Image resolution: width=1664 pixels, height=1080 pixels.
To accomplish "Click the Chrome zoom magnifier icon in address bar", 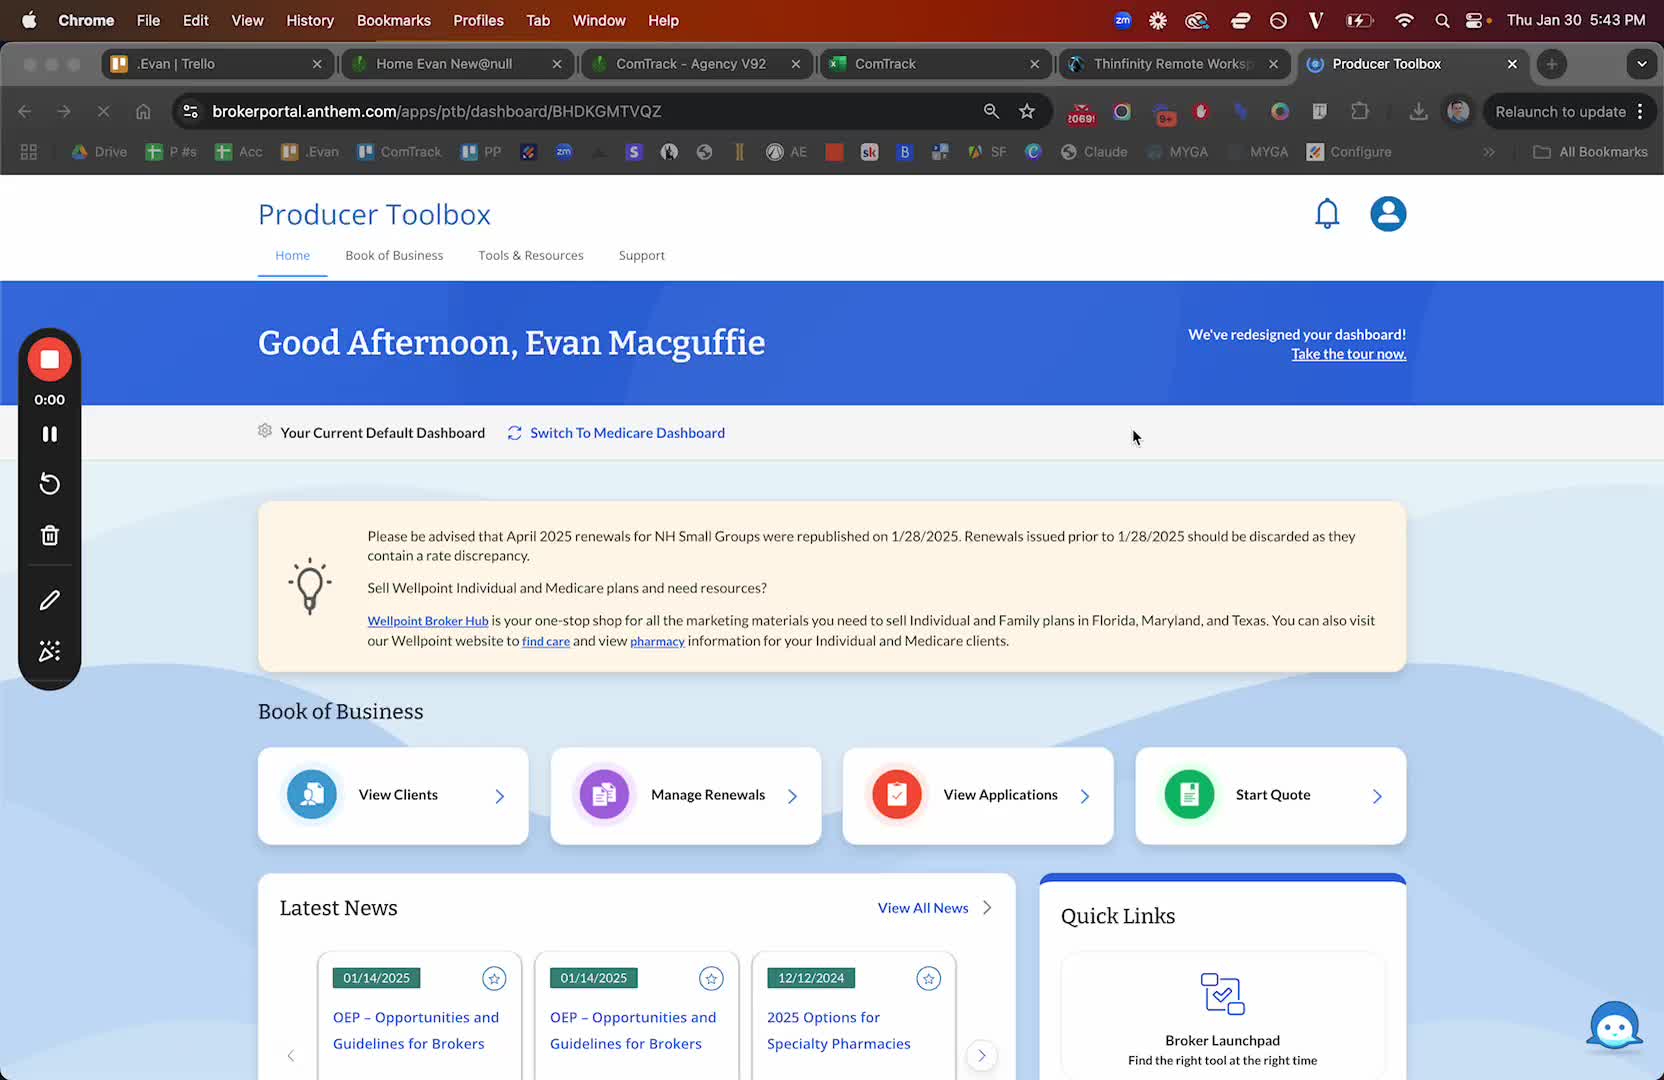I will (991, 111).
